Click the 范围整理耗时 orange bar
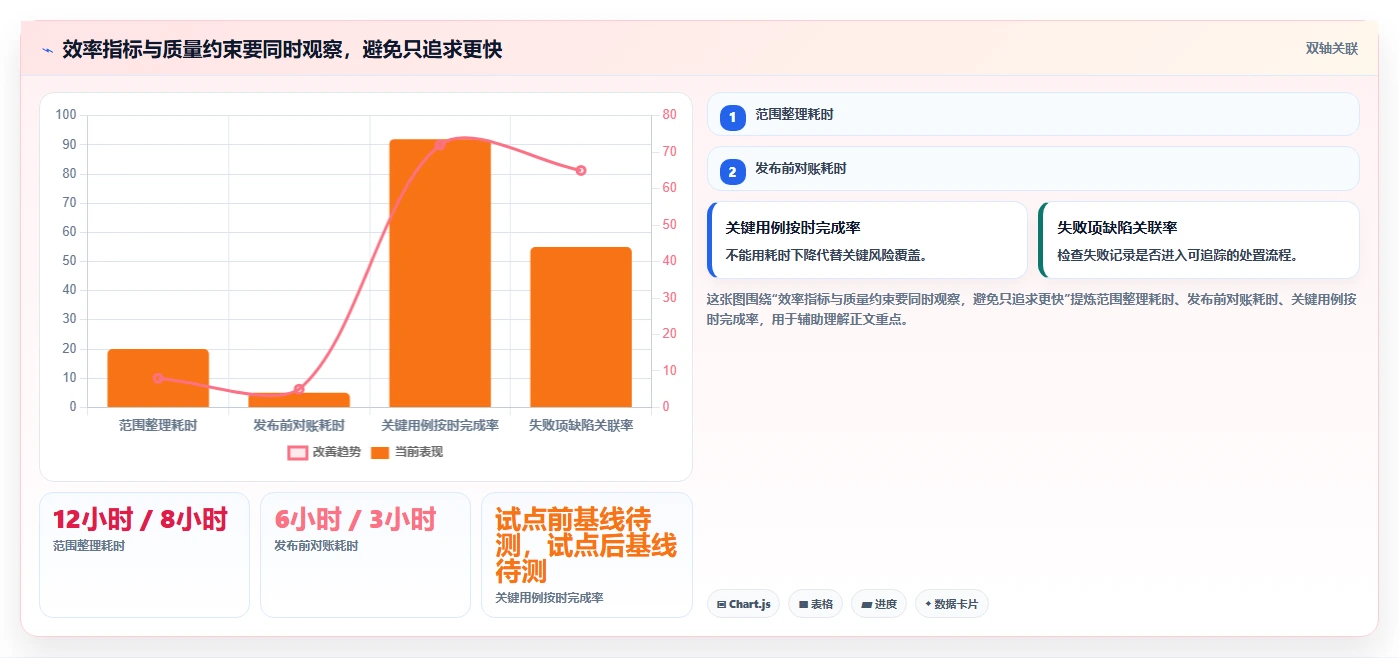1399x658 pixels. pos(158,378)
